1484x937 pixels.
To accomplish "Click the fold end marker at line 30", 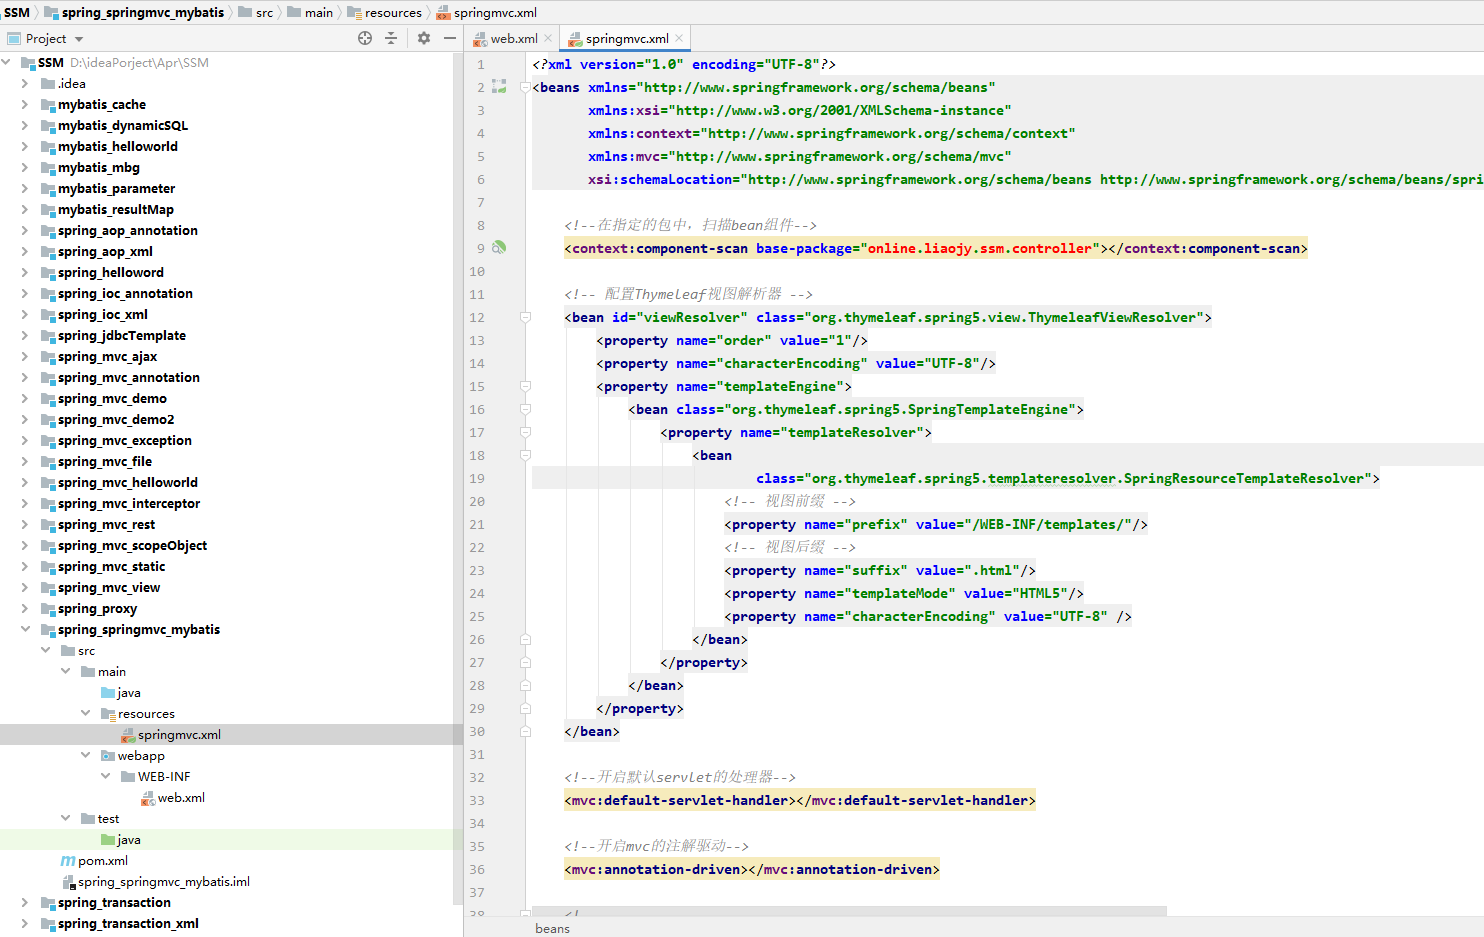I will pos(525,731).
